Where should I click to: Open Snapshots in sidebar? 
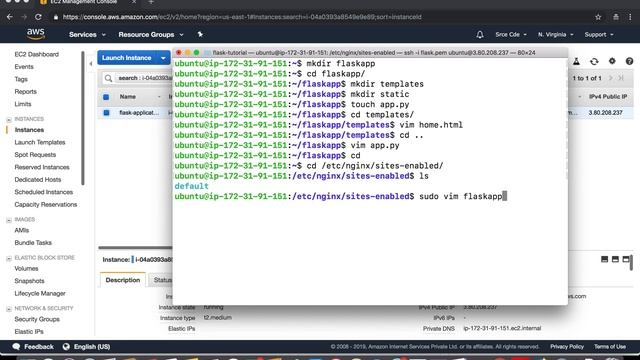coord(29,281)
